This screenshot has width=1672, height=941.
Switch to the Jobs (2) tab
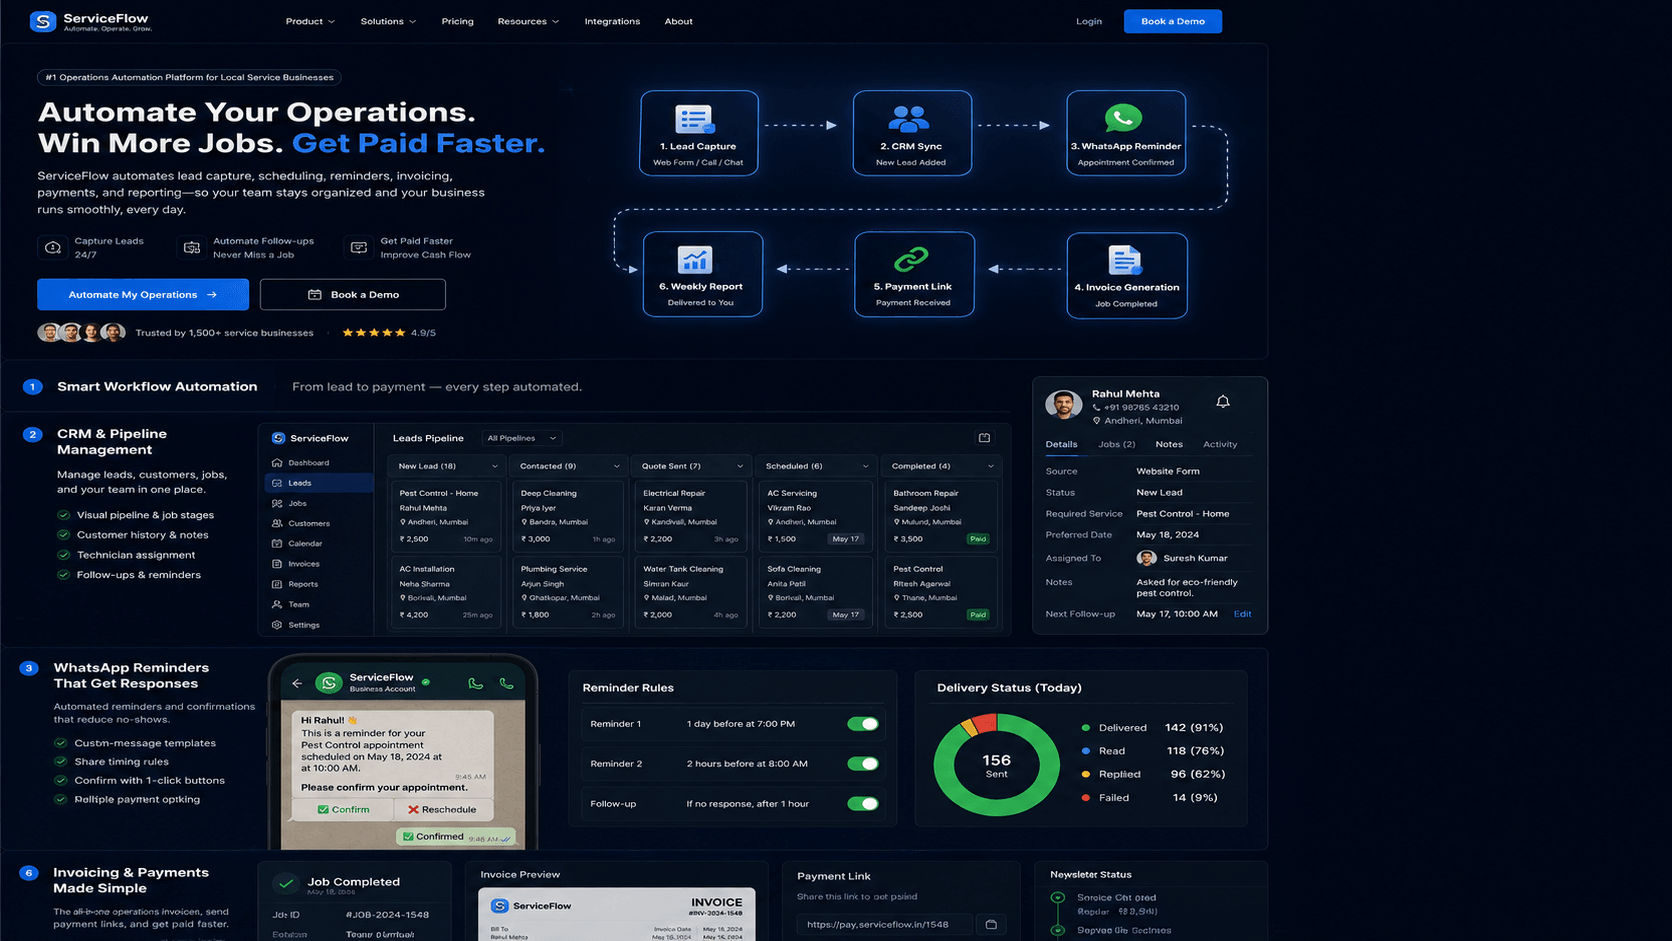pyautogui.click(x=1116, y=444)
